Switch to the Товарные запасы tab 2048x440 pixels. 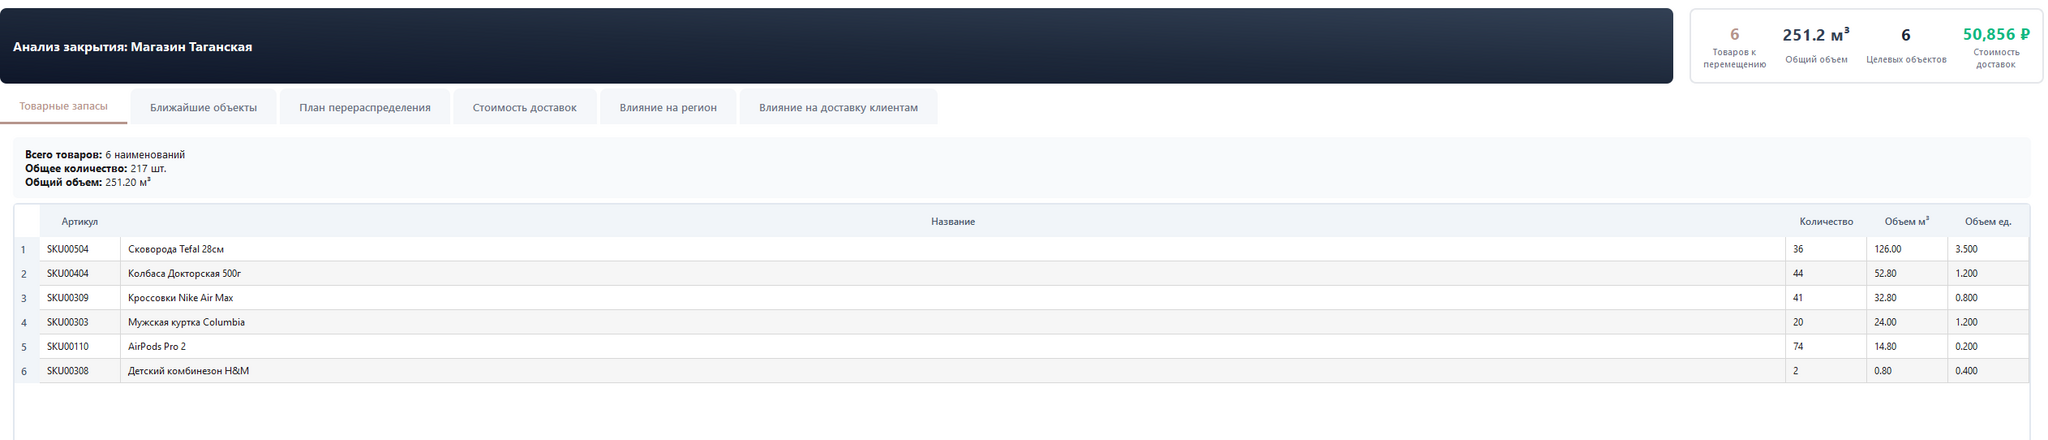(63, 106)
